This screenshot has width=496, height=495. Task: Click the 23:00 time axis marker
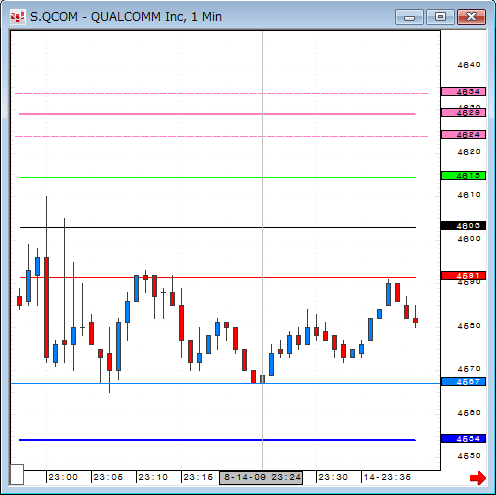coord(63,477)
